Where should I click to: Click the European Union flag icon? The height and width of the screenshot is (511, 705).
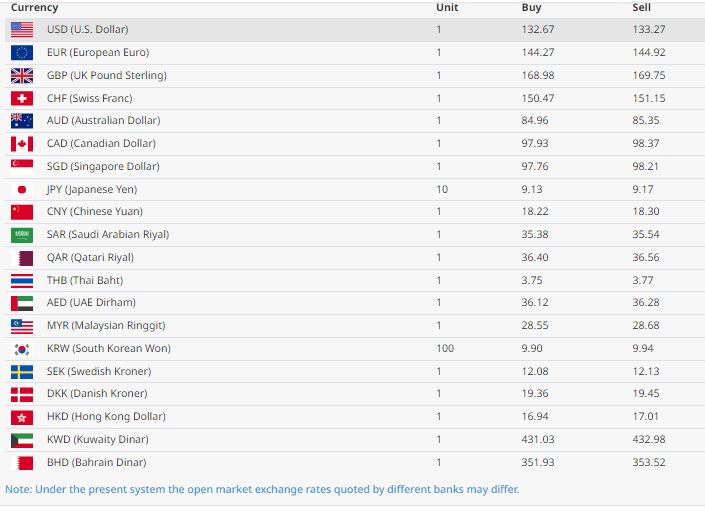click(x=22, y=53)
